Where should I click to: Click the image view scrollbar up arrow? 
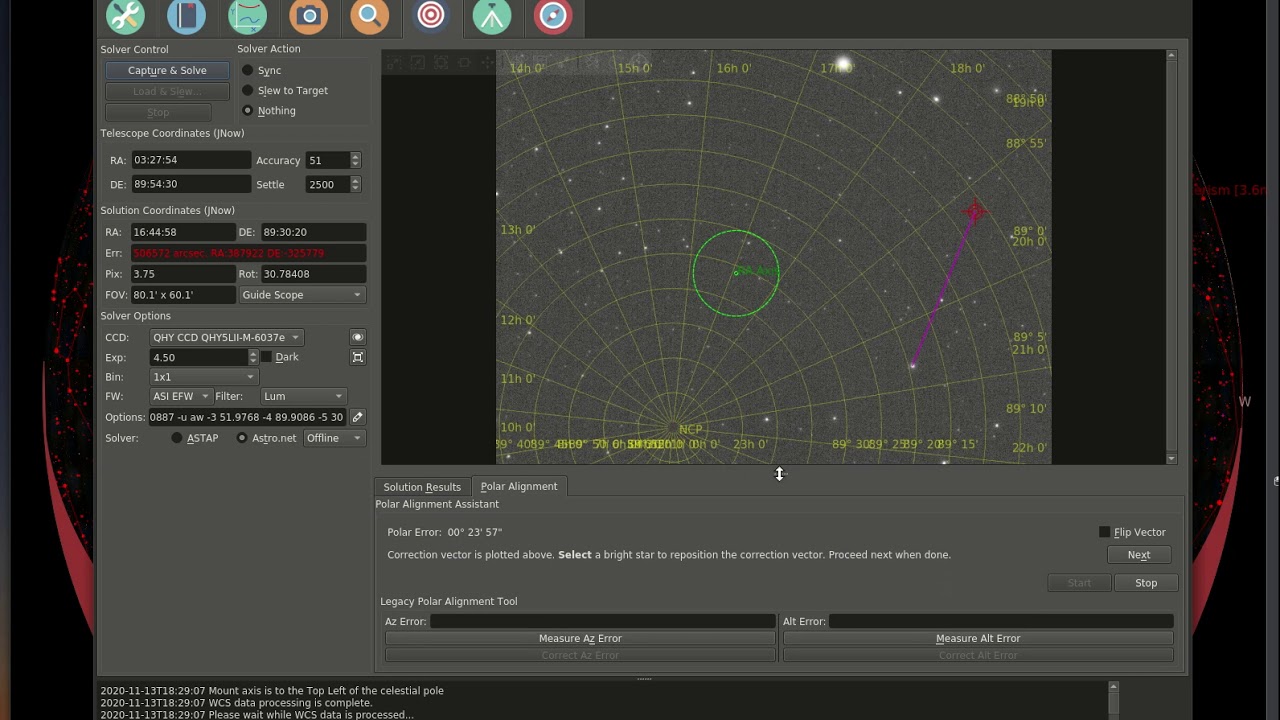tap(1171, 55)
